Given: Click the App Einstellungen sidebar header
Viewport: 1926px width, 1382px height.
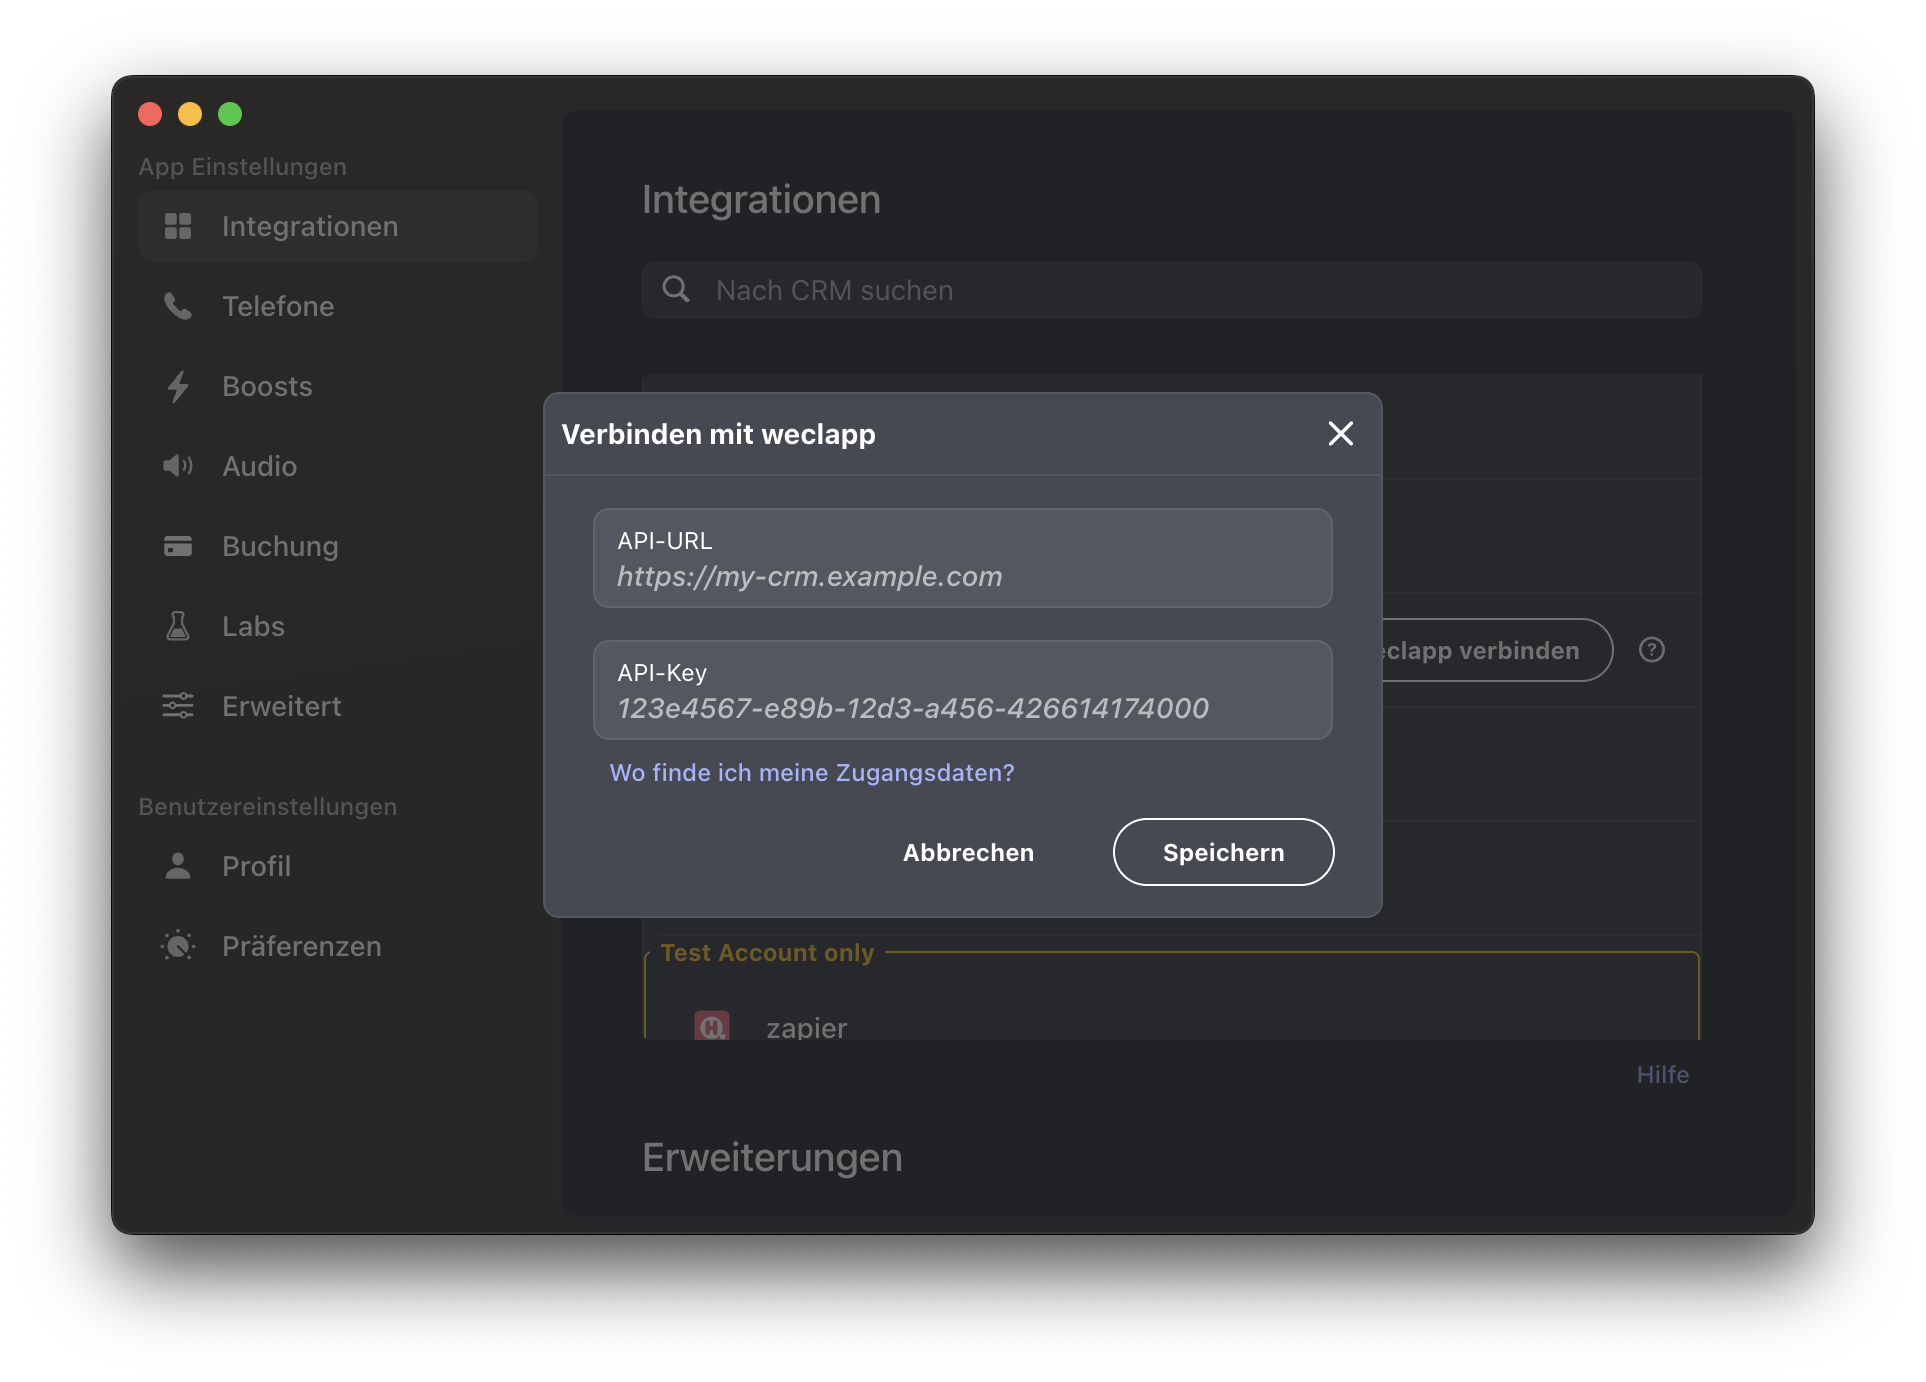Looking at the screenshot, I should click(x=243, y=167).
